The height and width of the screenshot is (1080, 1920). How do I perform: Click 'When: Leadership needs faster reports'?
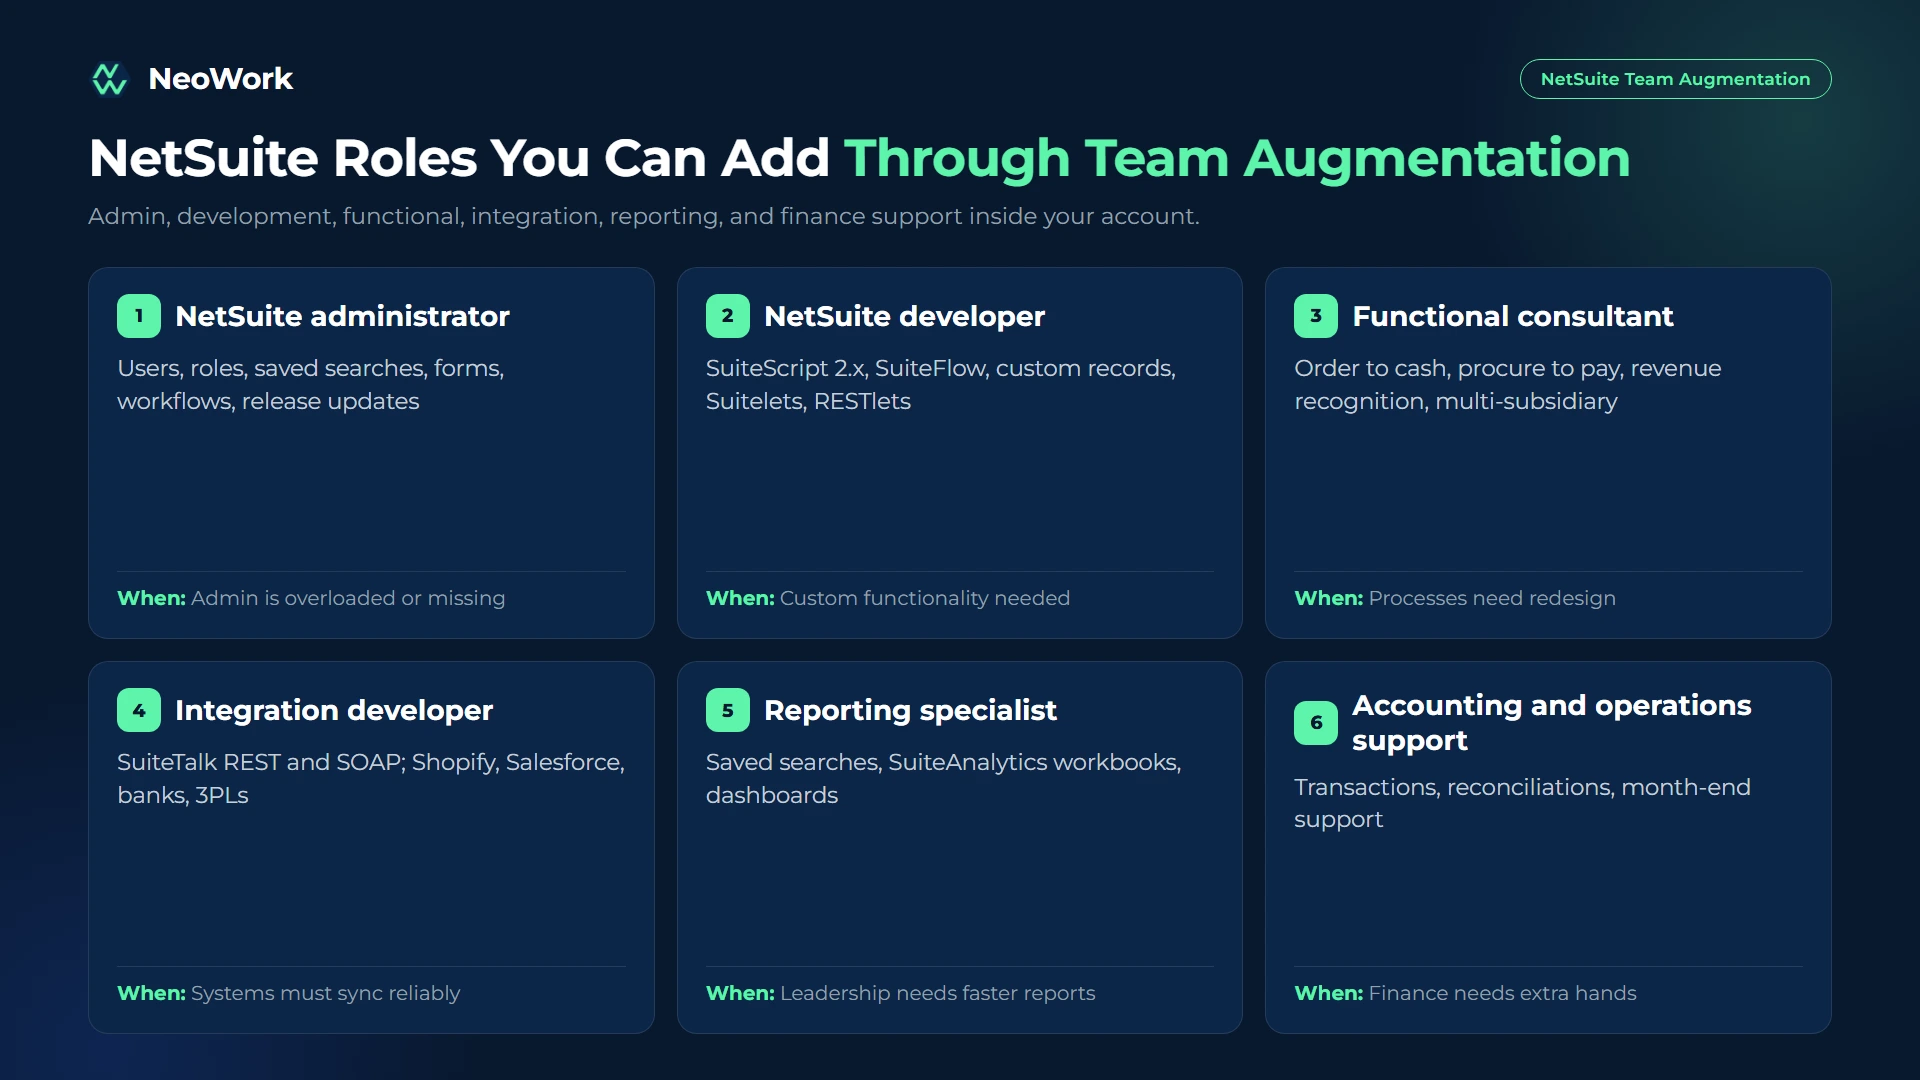pyautogui.click(x=900, y=993)
